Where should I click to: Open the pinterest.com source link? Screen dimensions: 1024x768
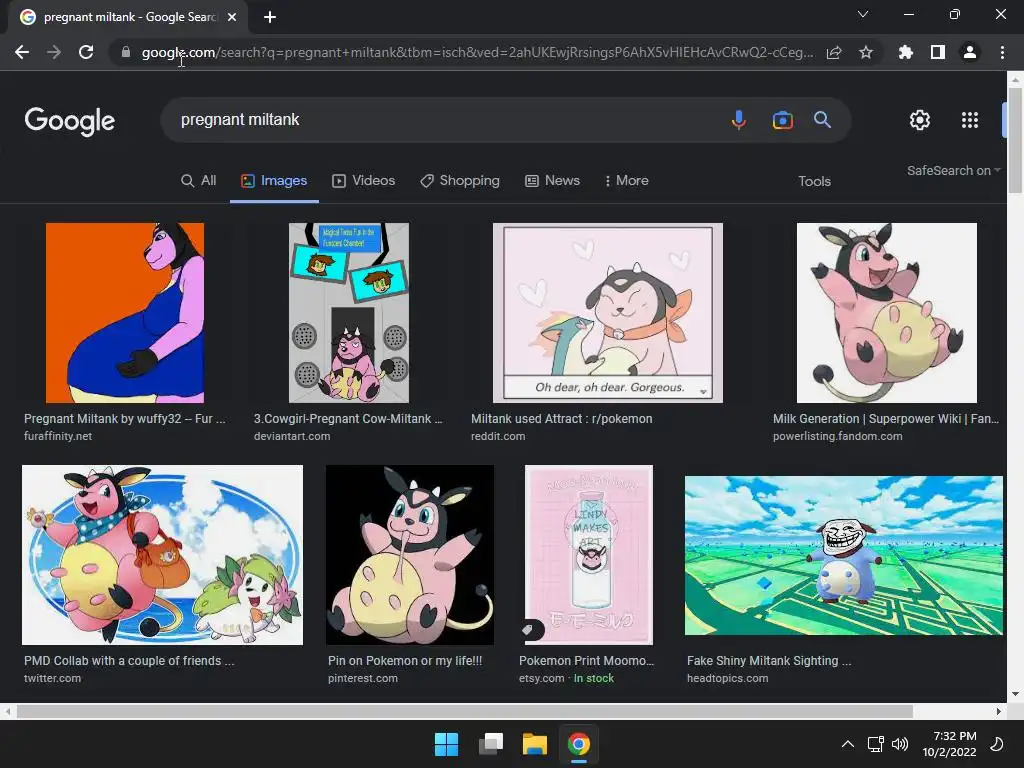362,679
